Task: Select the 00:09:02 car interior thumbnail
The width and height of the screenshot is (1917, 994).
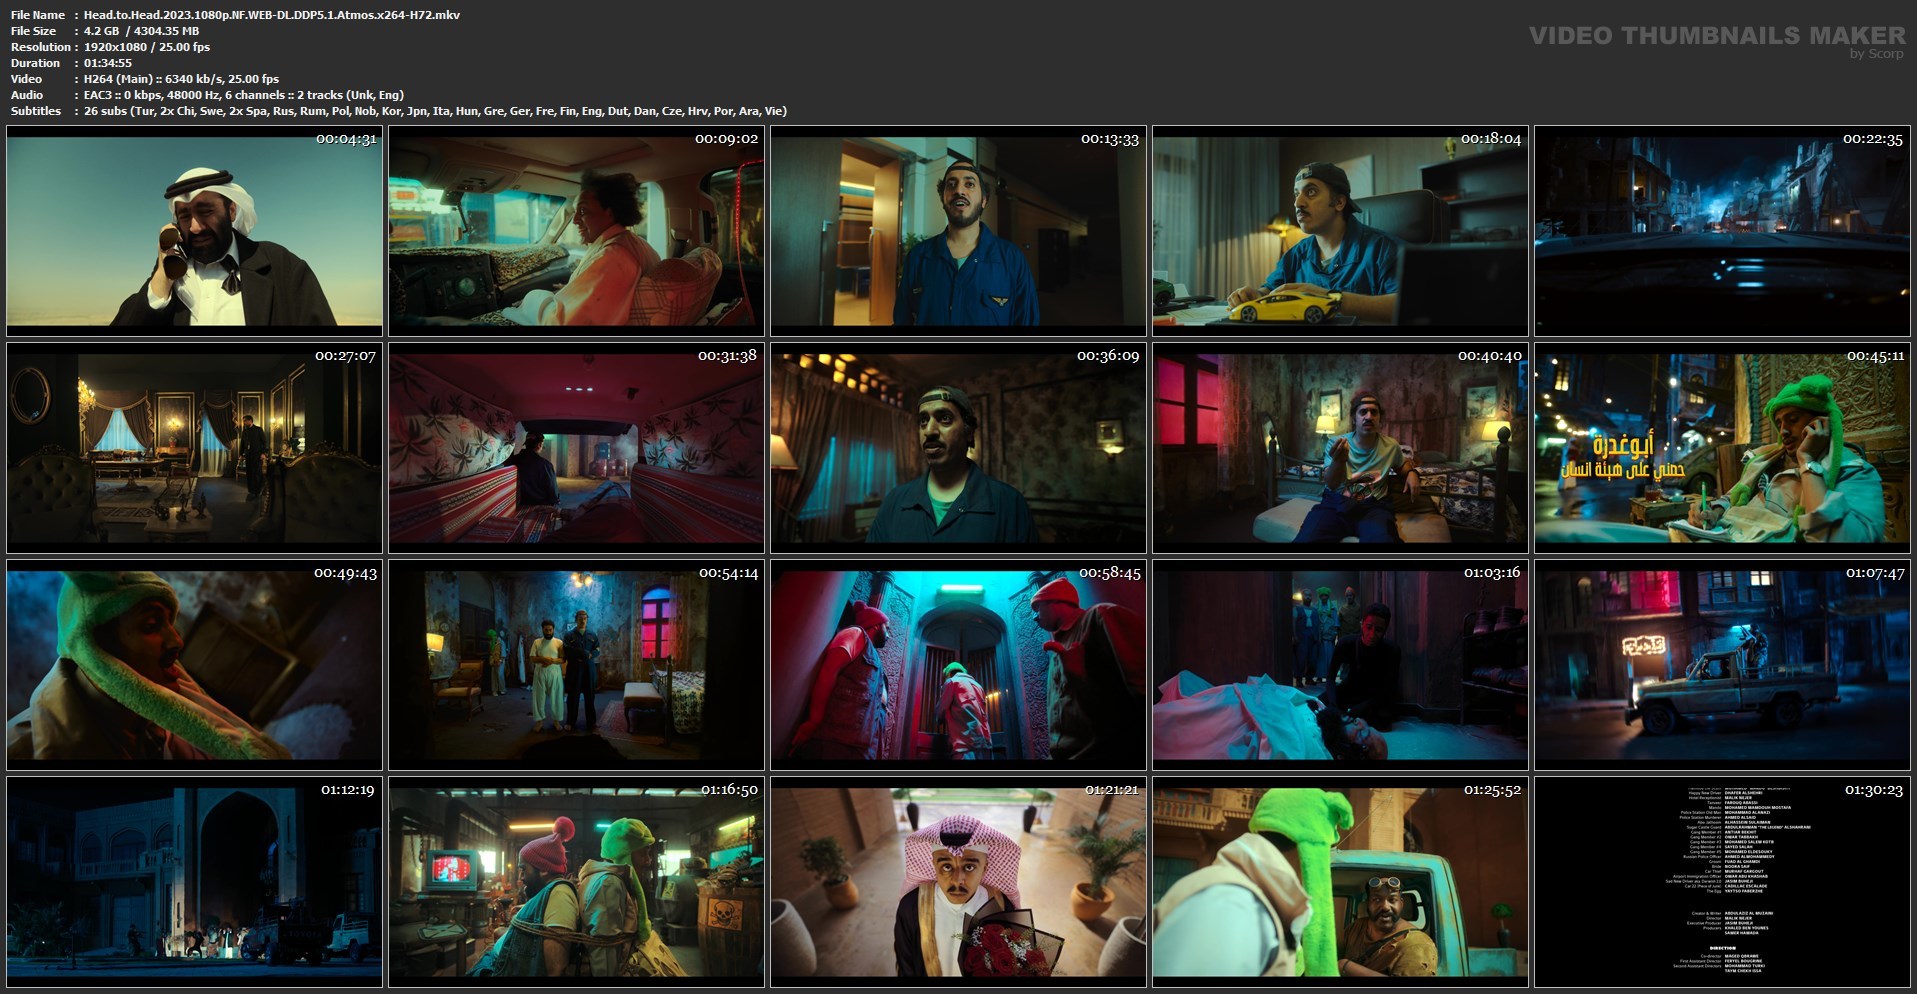Action: pos(576,231)
